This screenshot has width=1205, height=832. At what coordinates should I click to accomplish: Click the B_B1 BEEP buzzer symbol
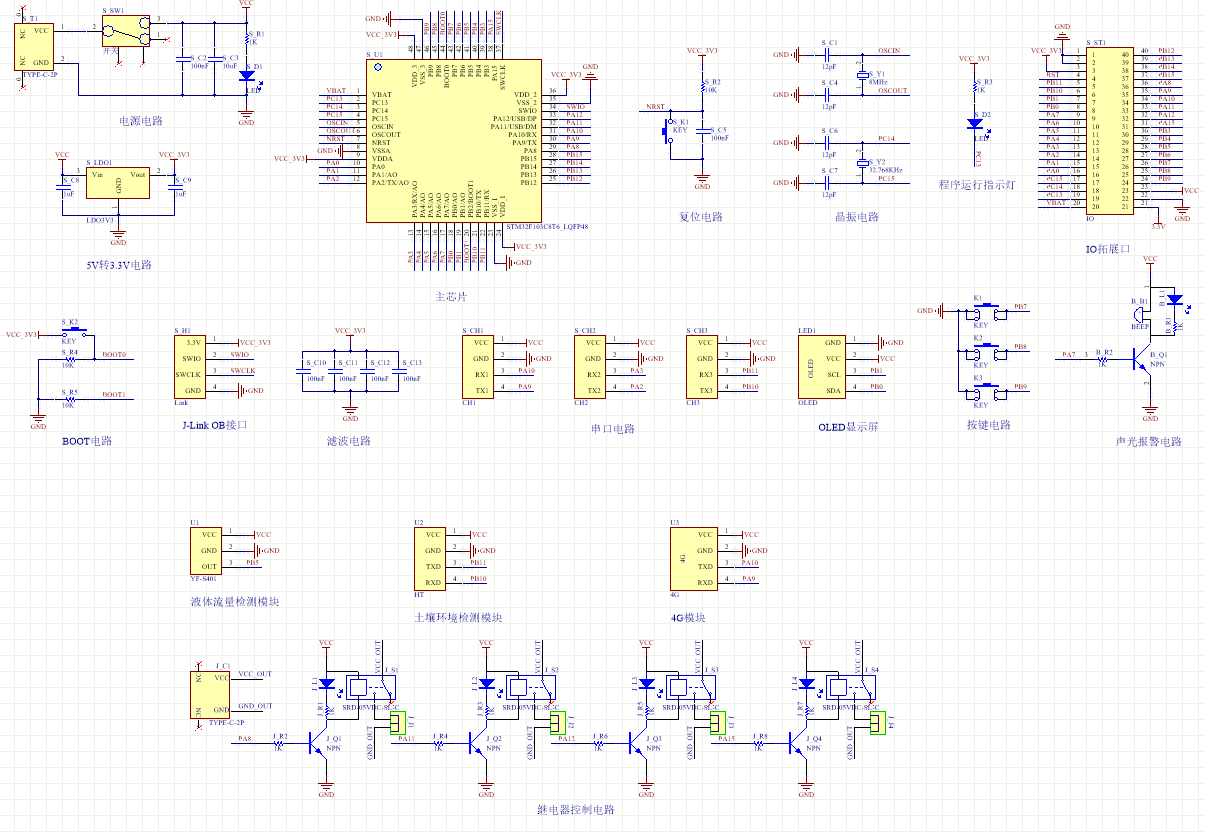(1140, 314)
